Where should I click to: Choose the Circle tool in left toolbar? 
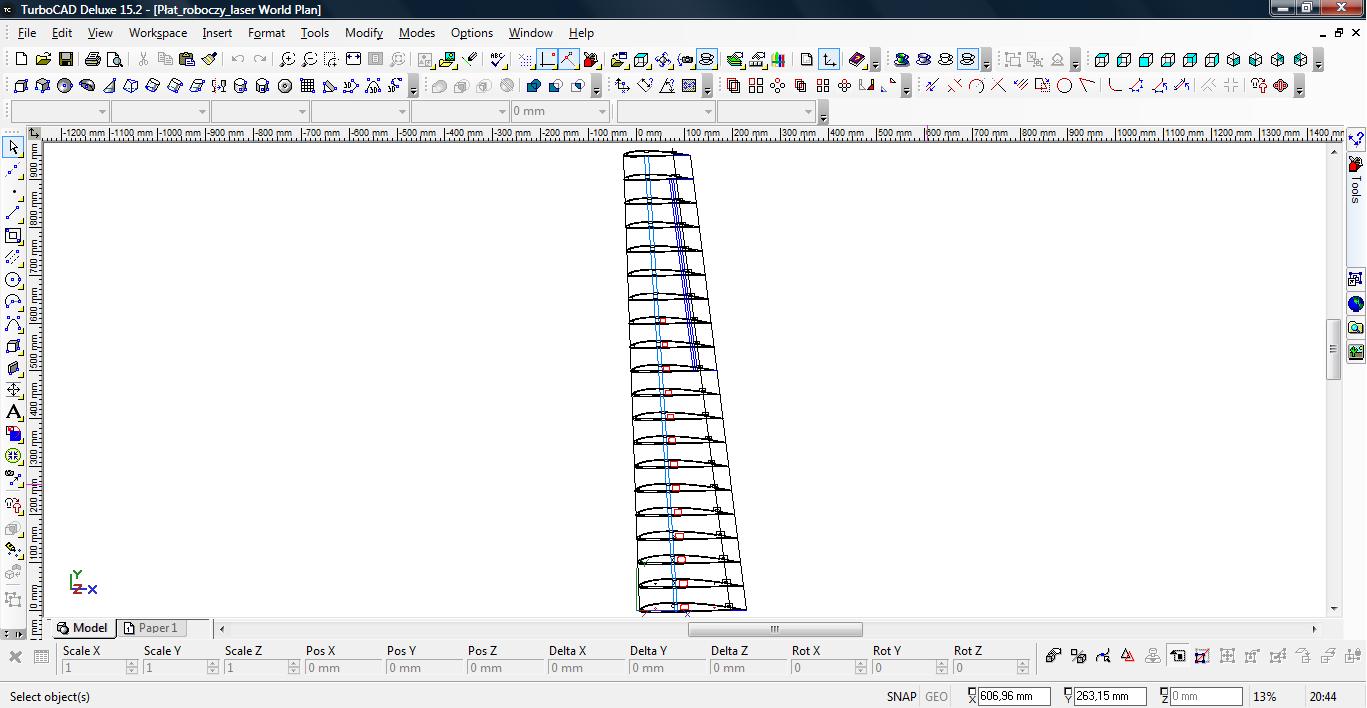[13, 280]
